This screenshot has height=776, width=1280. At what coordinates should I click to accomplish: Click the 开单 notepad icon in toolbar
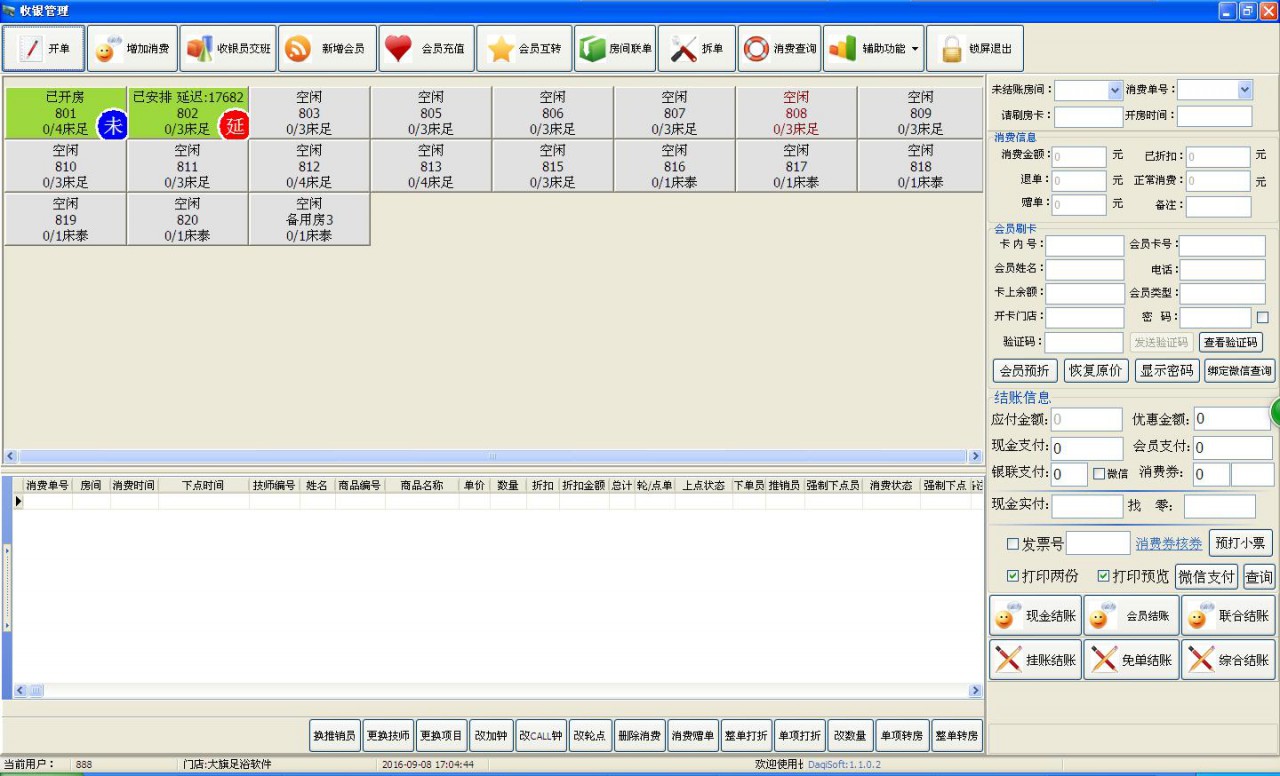31,49
